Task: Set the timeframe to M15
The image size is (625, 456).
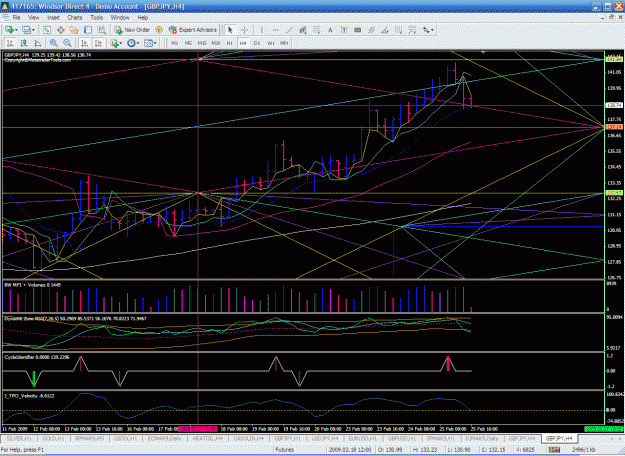Action: [202, 43]
